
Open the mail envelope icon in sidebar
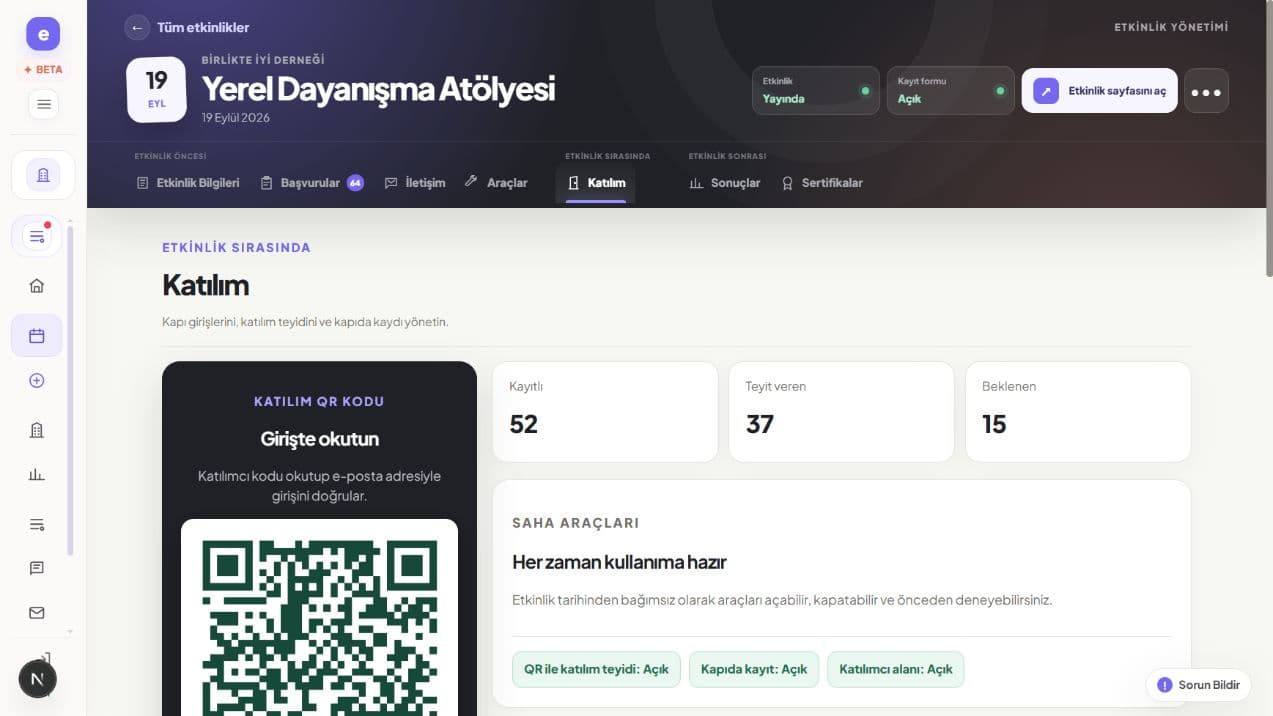(x=37, y=613)
